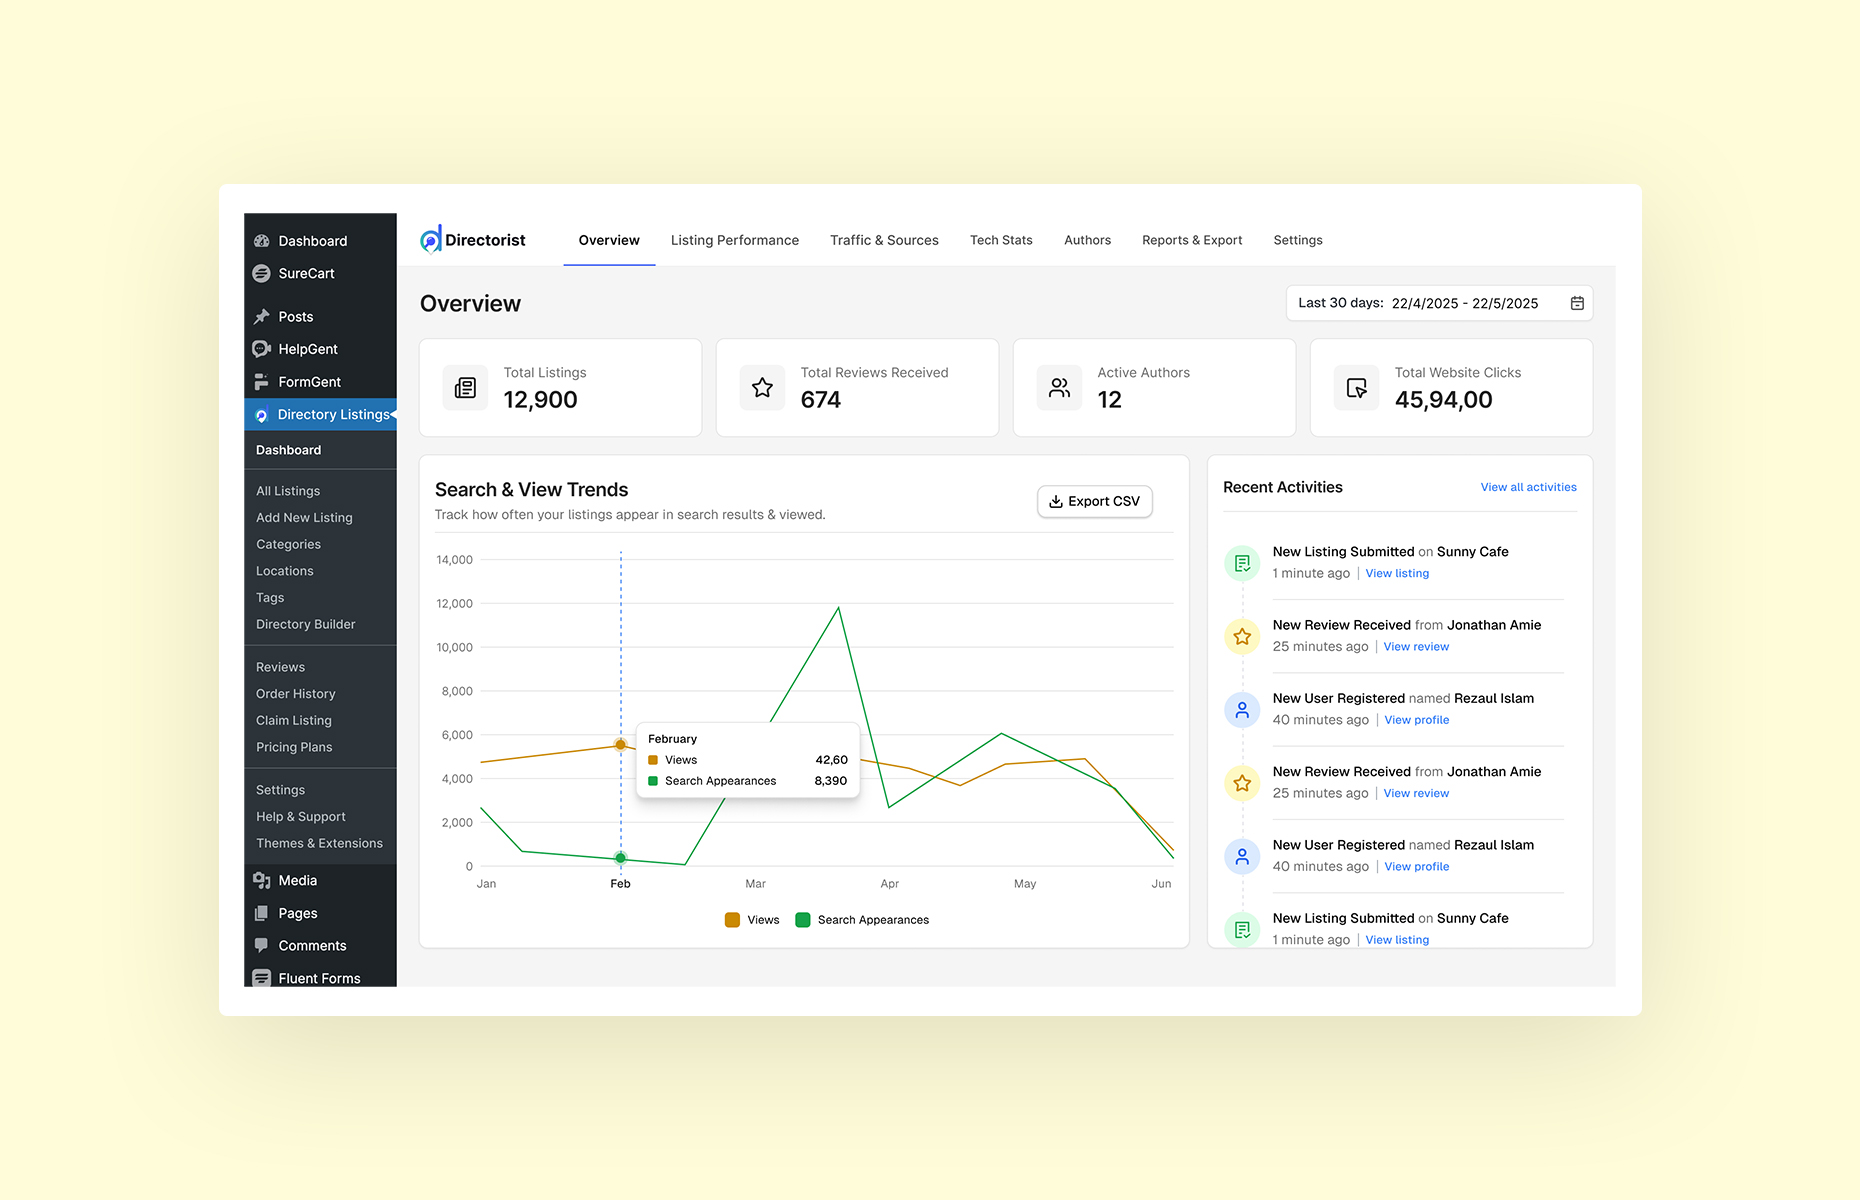Click the Fluent Forms sidebar icon
This screenshot has height=1200, width=1860.
(x=262, y=977)
